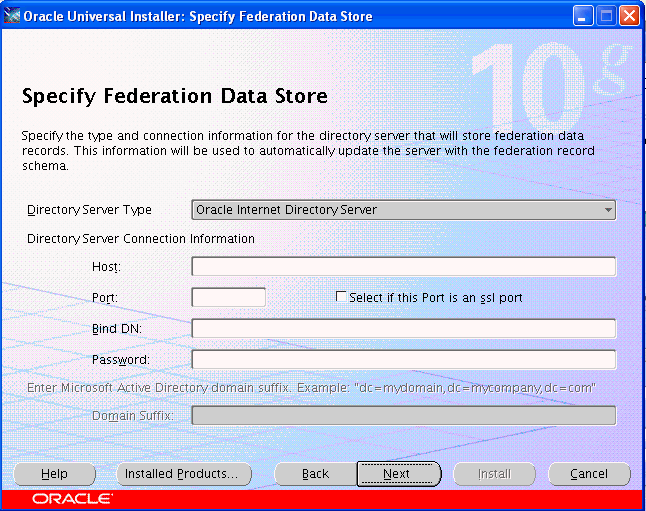Go Back to the previous installer step
646x511 pixels.
tap(315, 474)
